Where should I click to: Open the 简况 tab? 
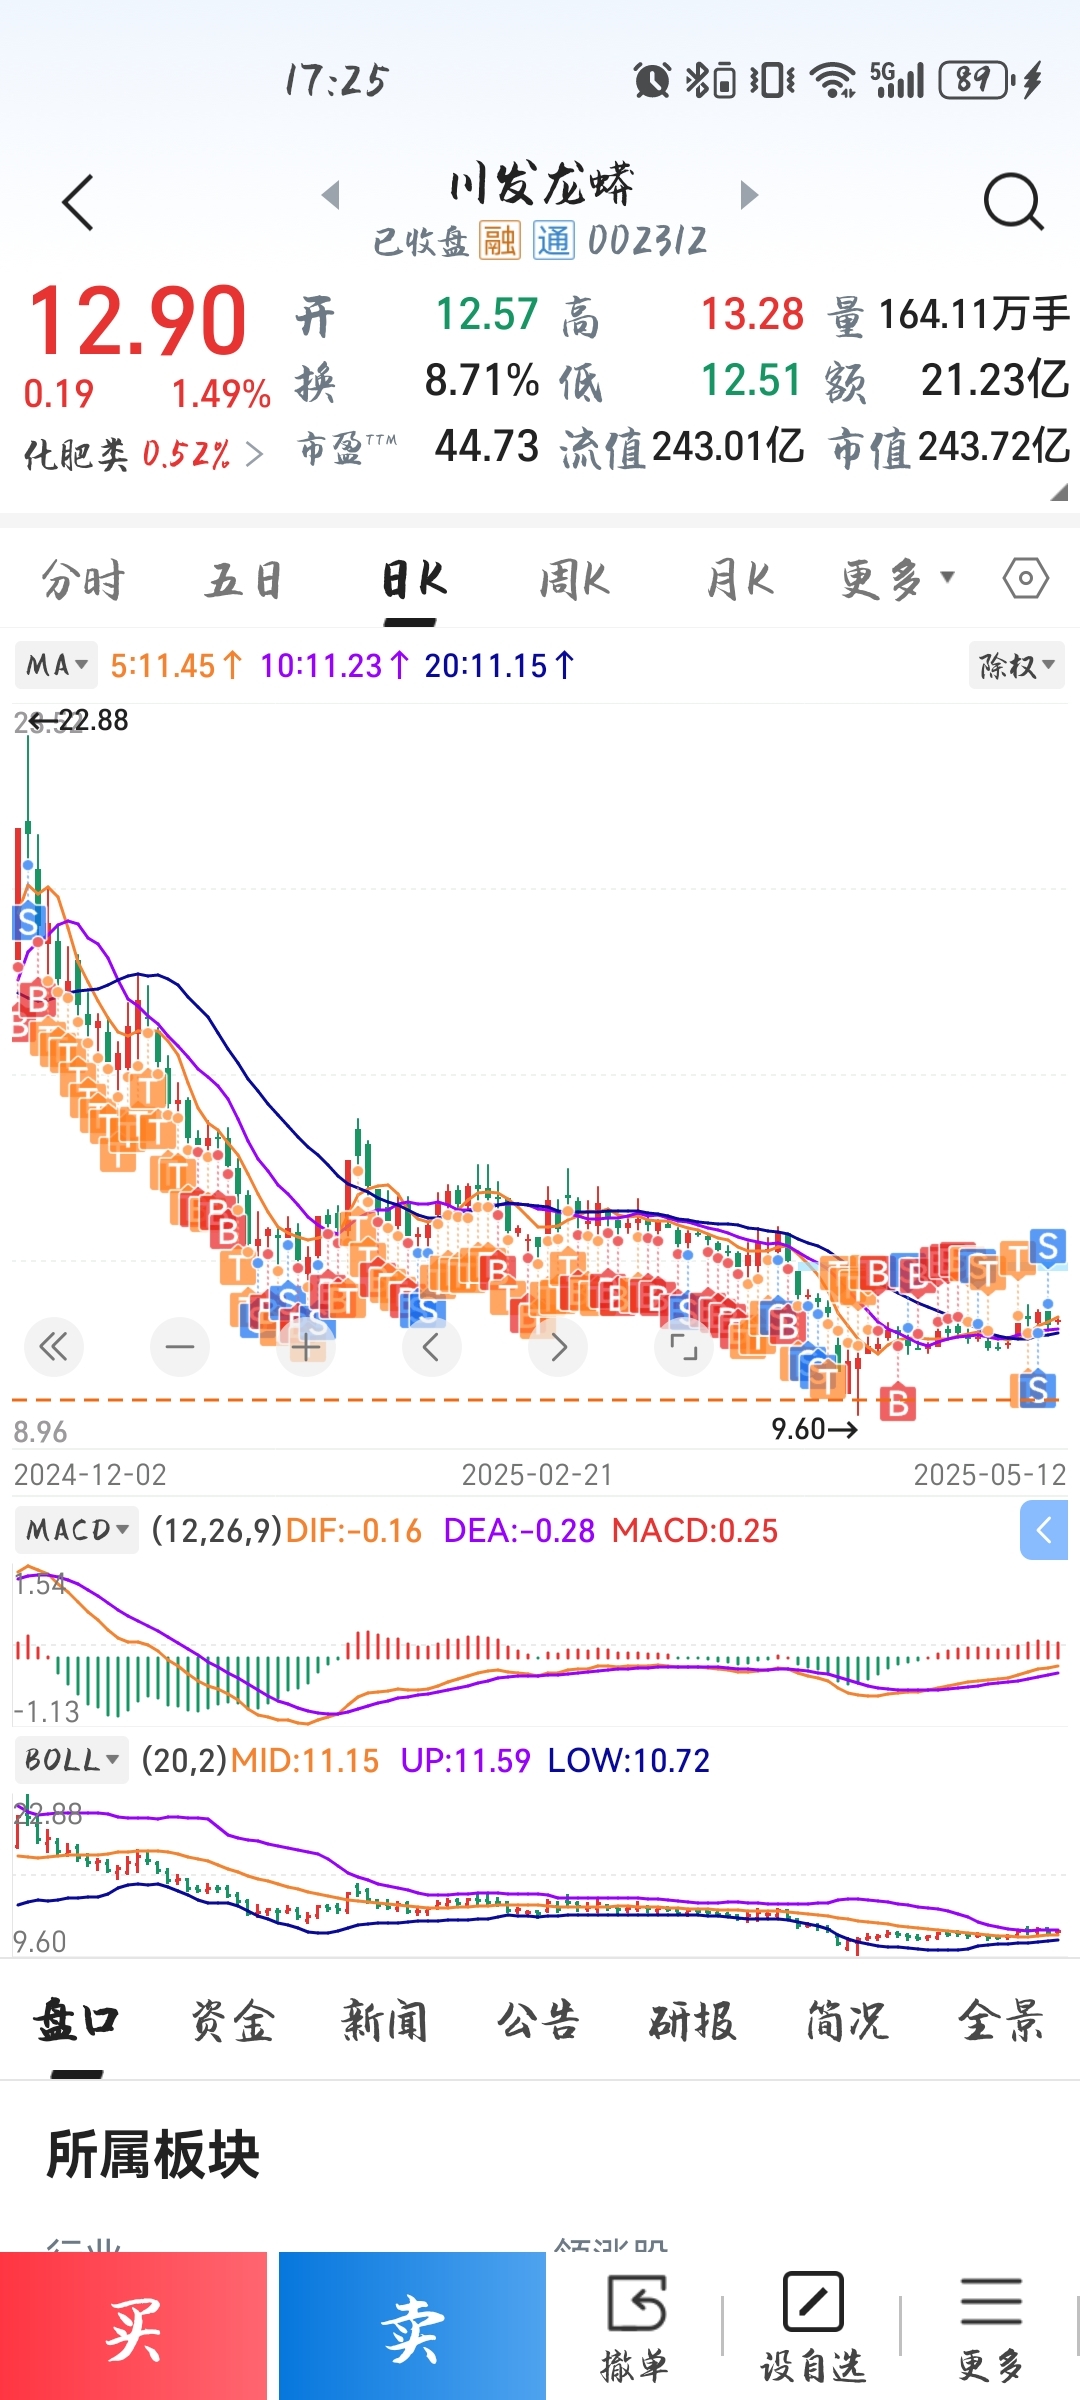(x=847, y=2021)
